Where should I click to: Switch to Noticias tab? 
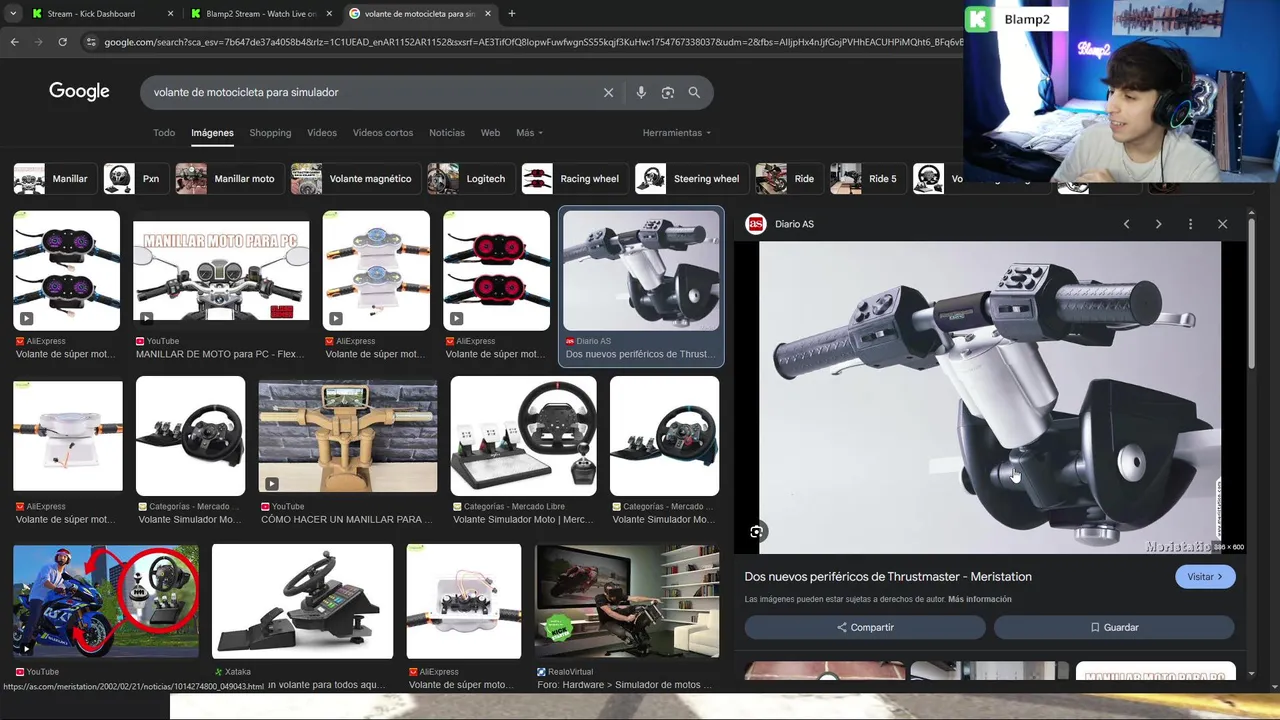(x=447, y=133)
